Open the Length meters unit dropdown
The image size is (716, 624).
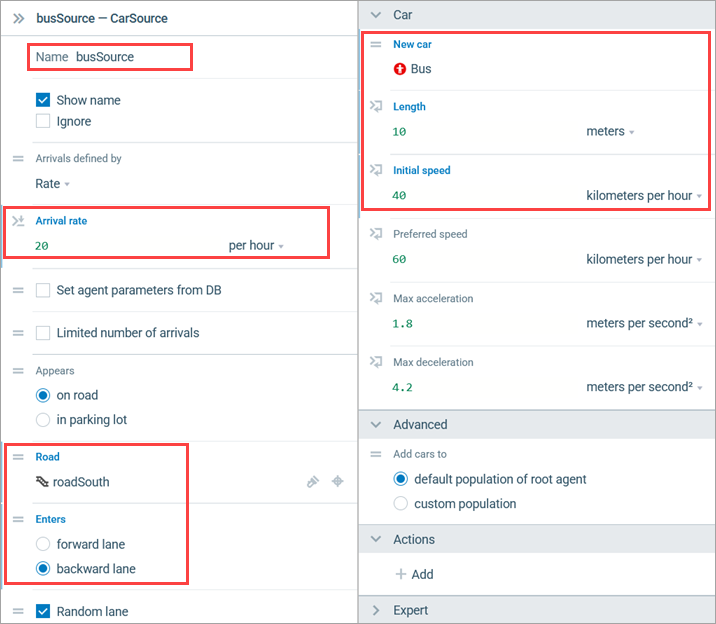pyautogui.click(x=610, y=132)
